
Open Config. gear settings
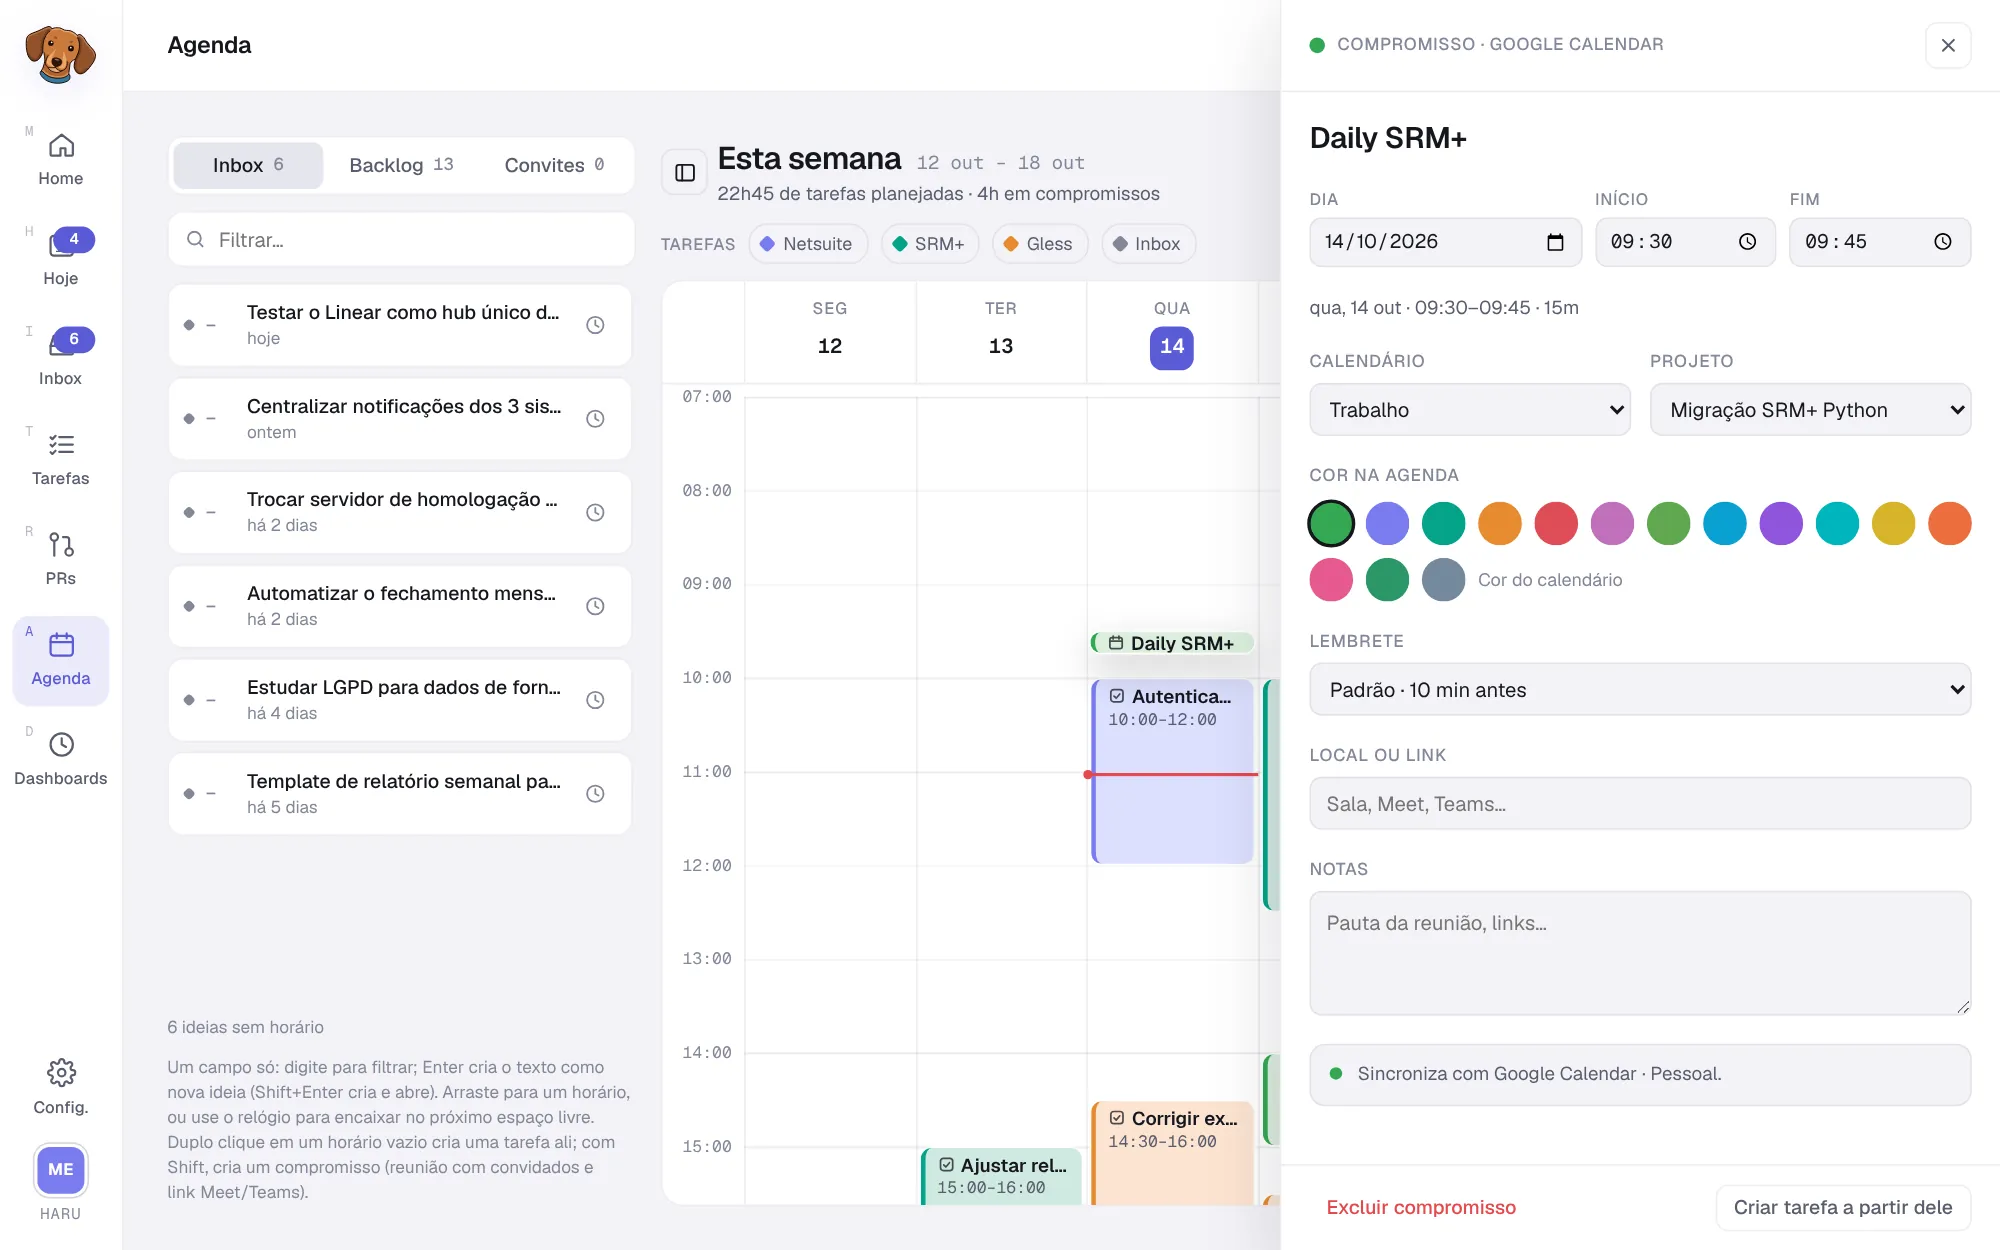60,1086
